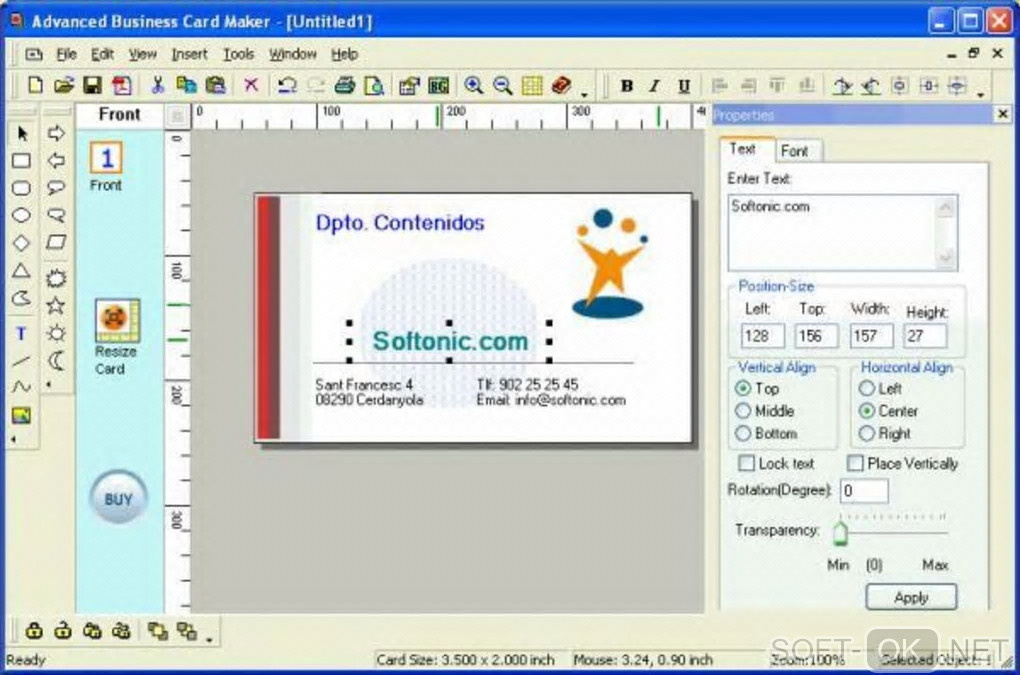The width and height of the screenshot is (1020, 675).
Task: Print the business card
Action: click(345, 85)
